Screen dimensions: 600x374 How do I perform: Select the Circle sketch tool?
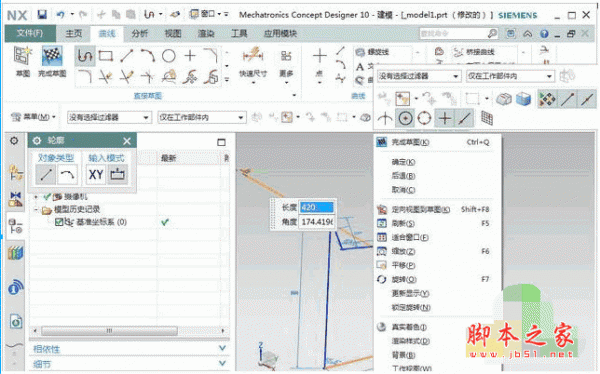tap(168, 56)
